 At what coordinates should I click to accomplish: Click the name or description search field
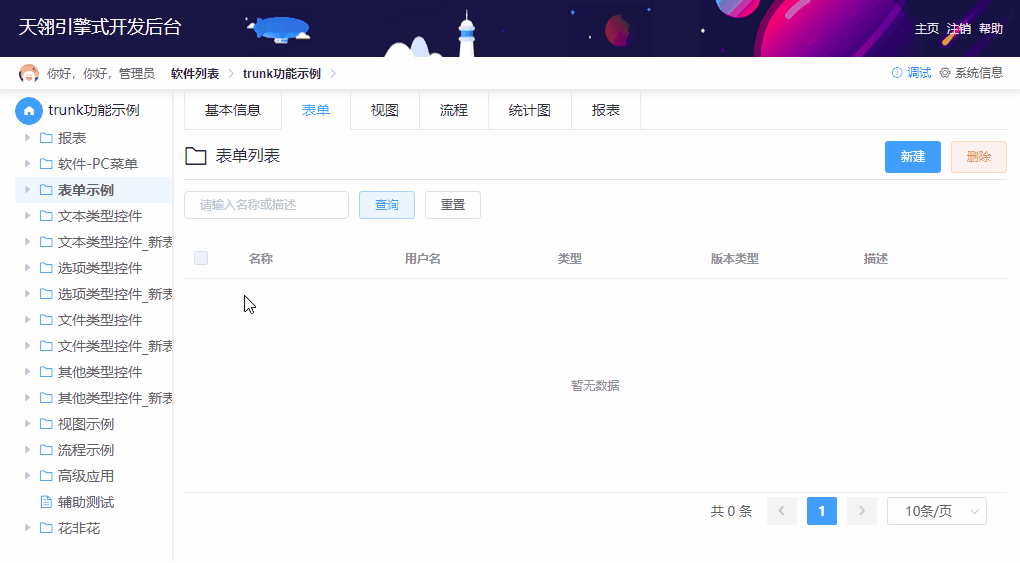pos(266,205)
